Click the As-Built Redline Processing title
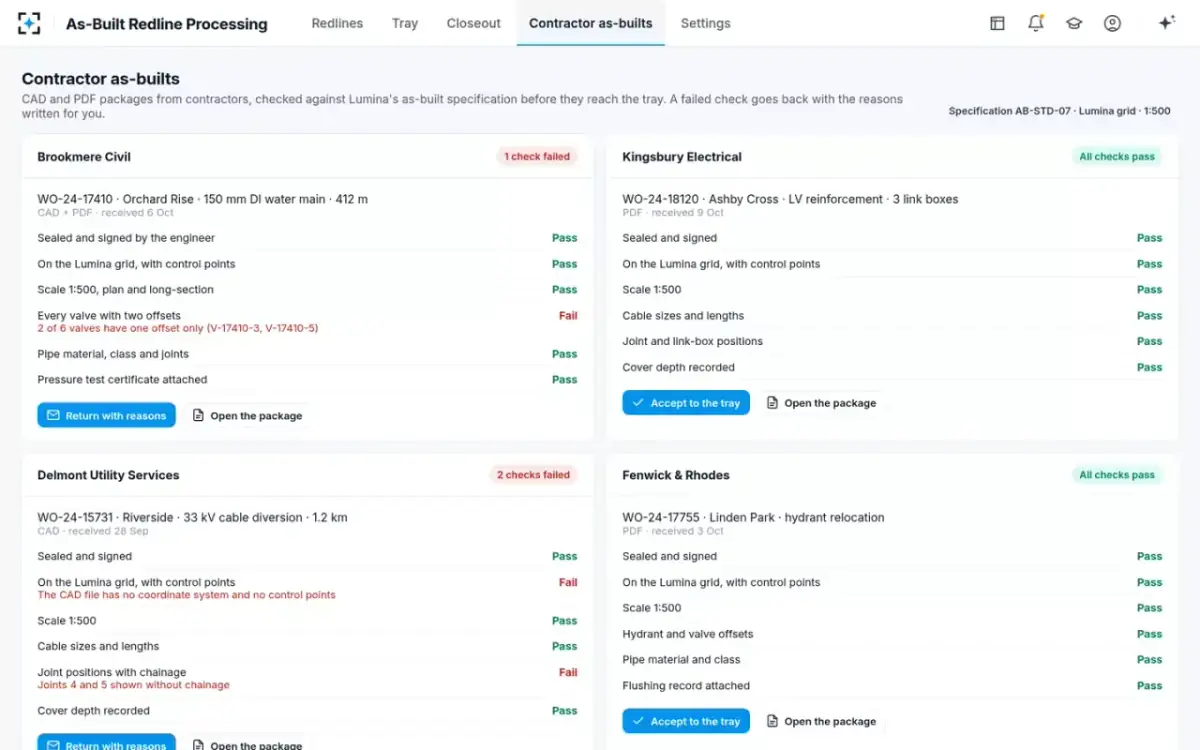The width and height of the screenshot is (1200, 750). [x=167, y=24]
